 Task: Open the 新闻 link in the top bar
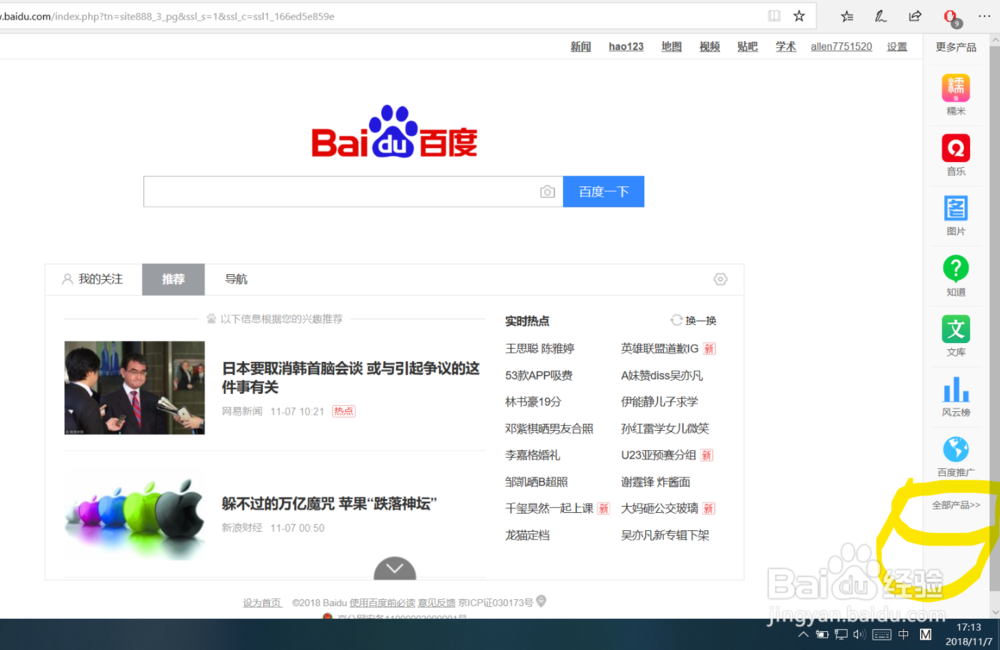[581, 46]
